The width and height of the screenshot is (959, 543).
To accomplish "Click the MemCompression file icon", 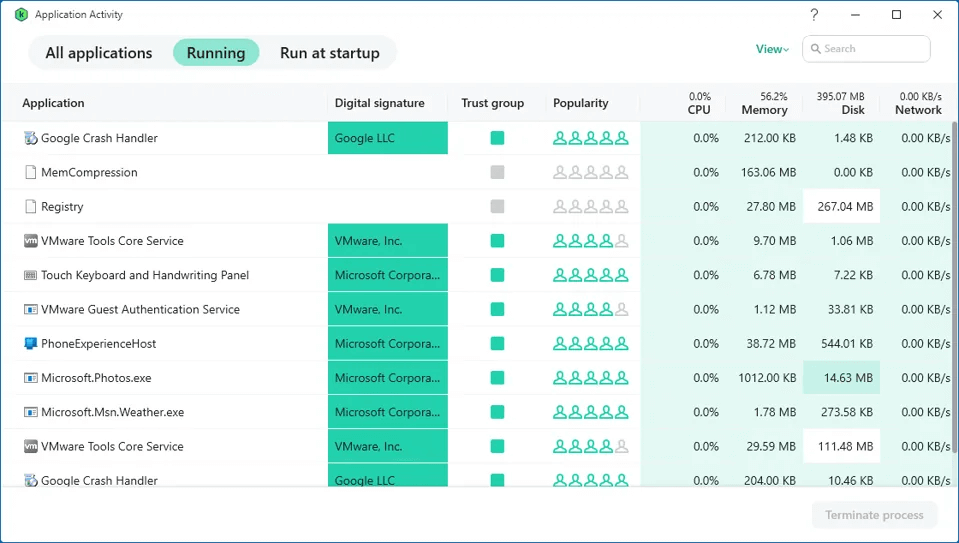I will (x=30, y=173).
